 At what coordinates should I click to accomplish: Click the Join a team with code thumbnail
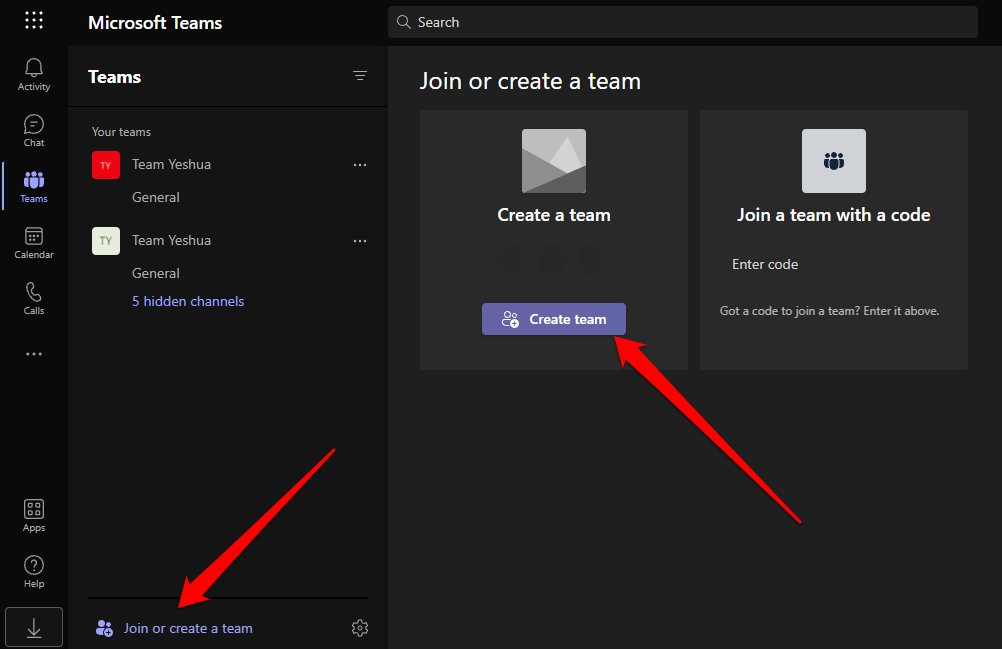pos(833,161)
